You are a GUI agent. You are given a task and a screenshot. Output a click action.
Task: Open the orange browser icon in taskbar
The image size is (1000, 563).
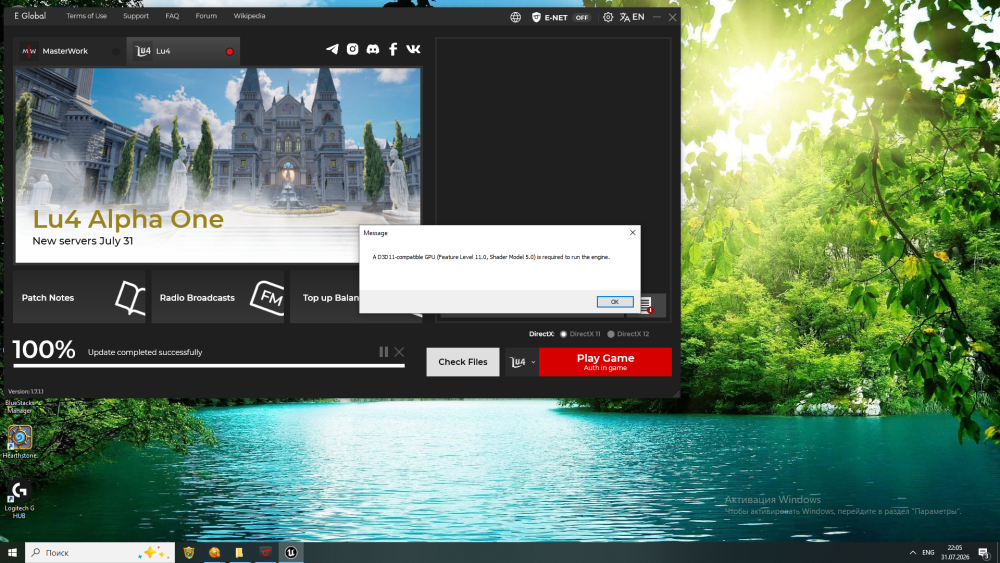click(x=214, y=553)
